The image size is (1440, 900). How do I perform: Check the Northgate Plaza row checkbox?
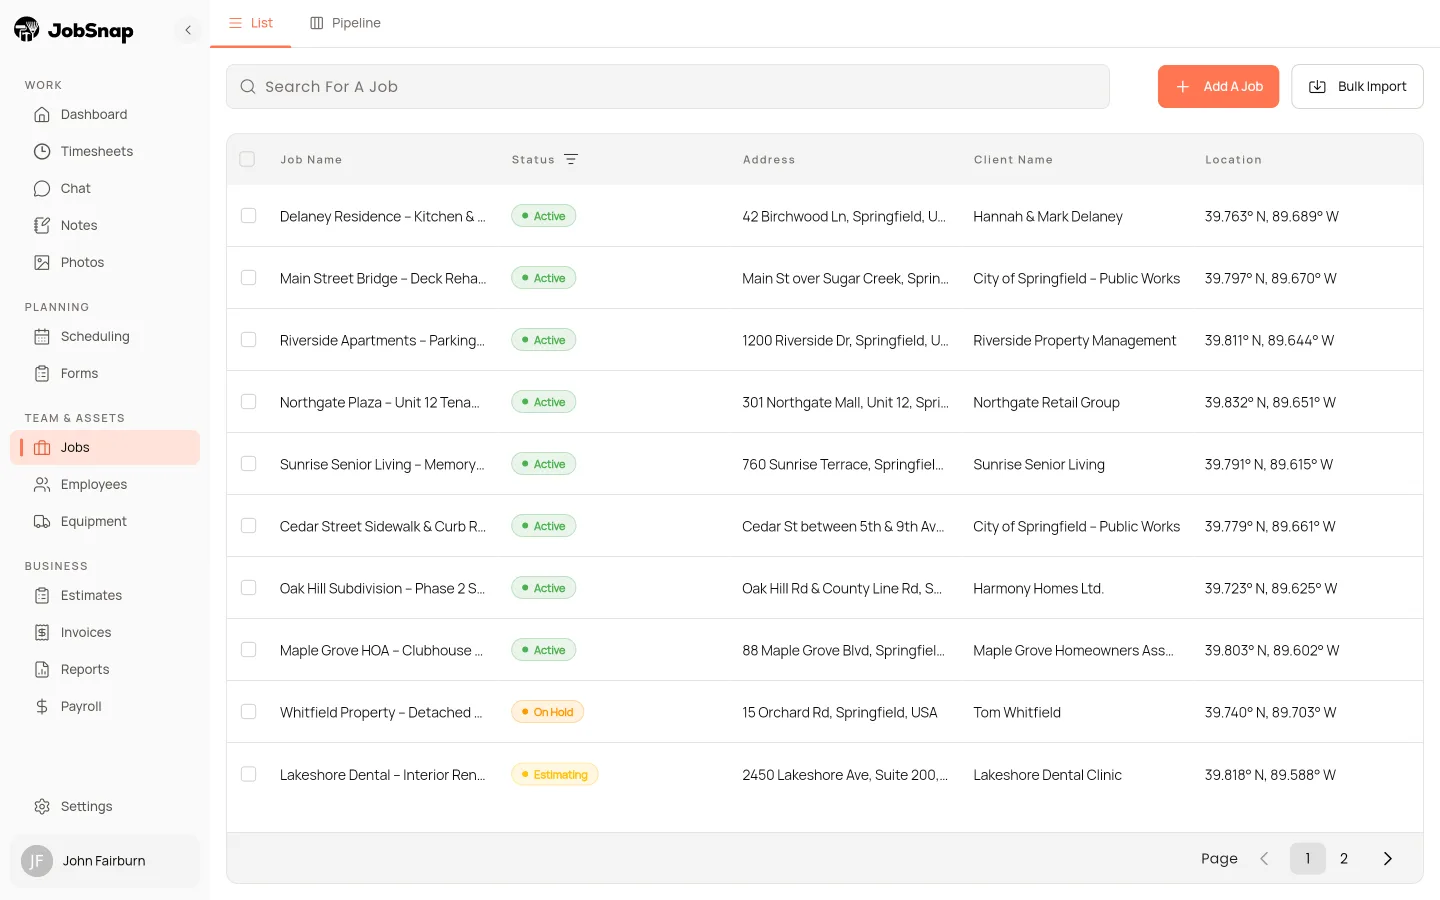coord(249,402)
